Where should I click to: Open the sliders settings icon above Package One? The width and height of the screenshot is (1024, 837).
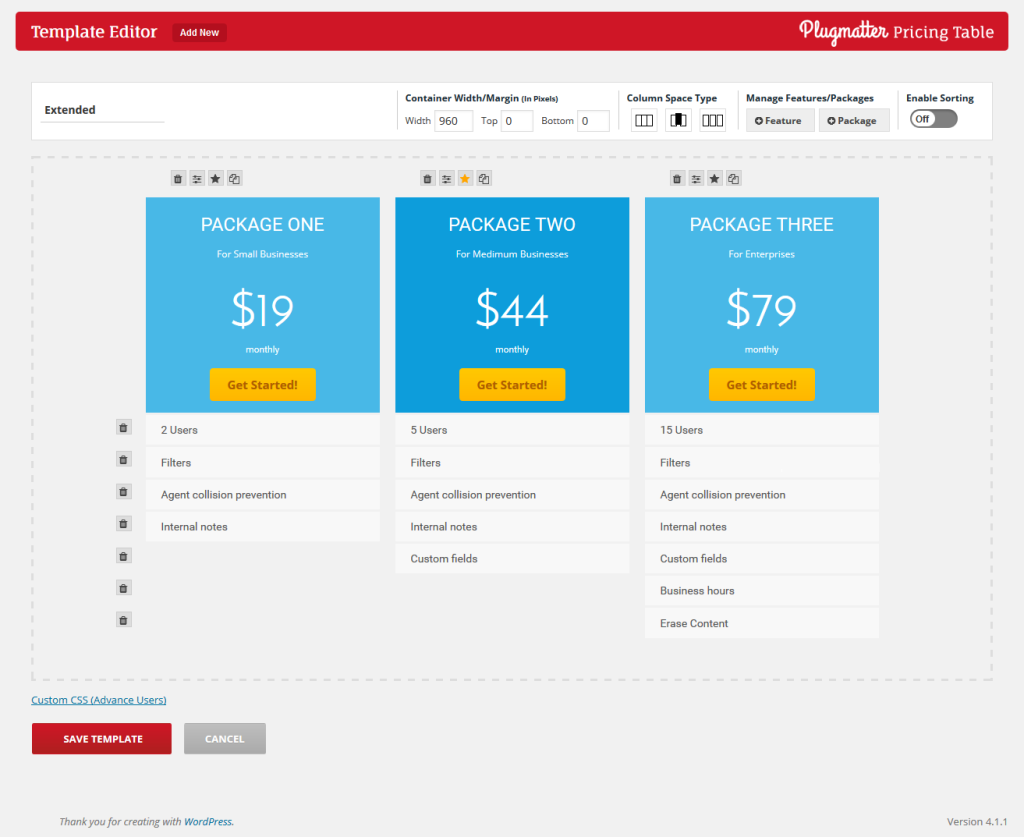coord(197,178)
